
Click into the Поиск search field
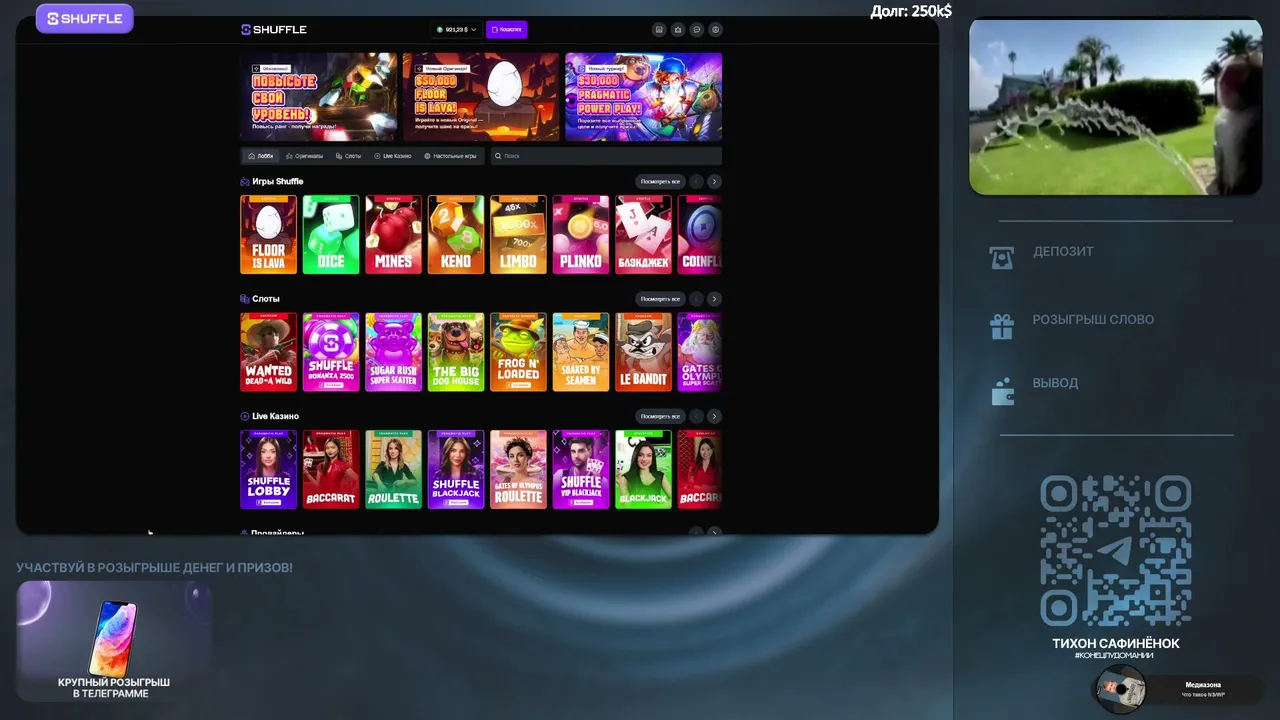click(x=606, y=156)
